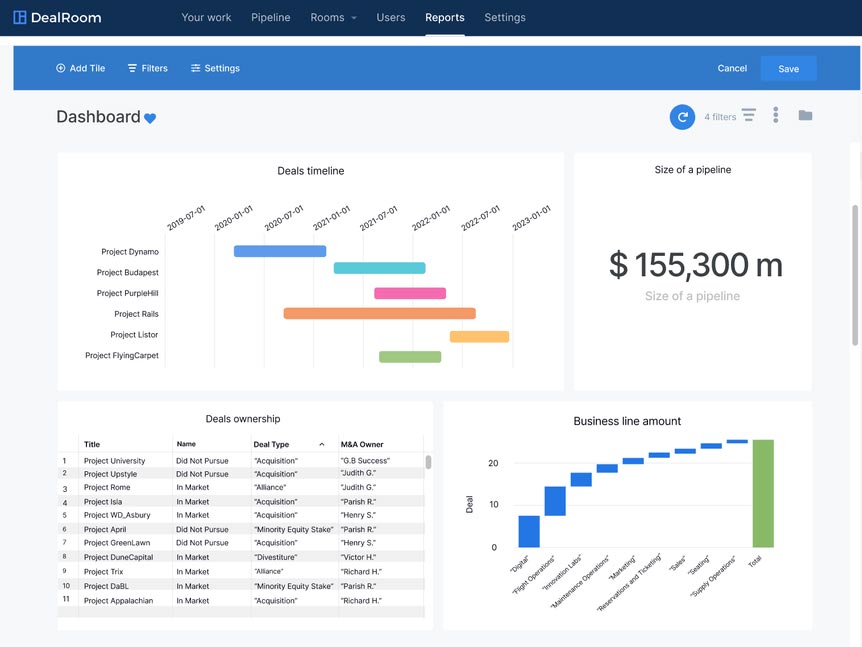This screenshot has height=647, width=862.
Task: Click the folder icon near dashboard header
Action: [x=805, y=115]
